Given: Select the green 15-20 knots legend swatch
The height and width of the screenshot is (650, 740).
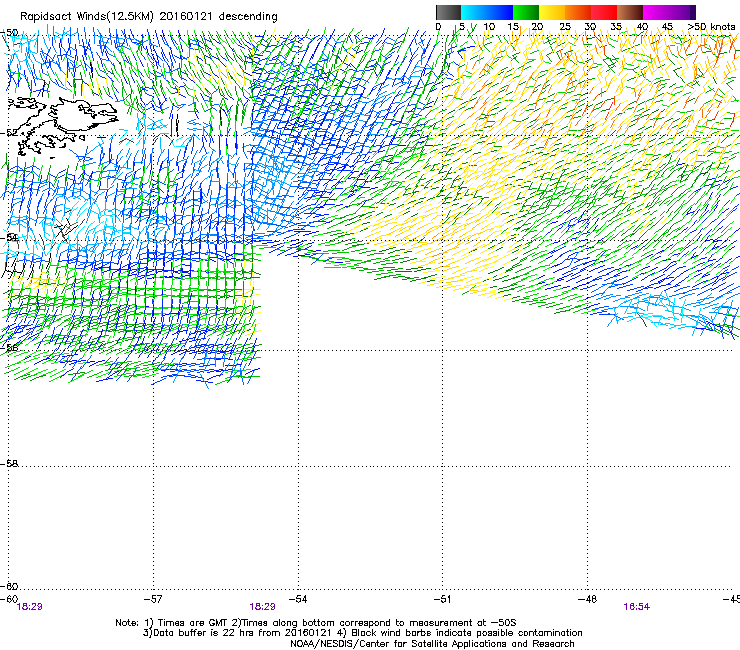Looking at the screenshot, I should click(x=526, y=12).
